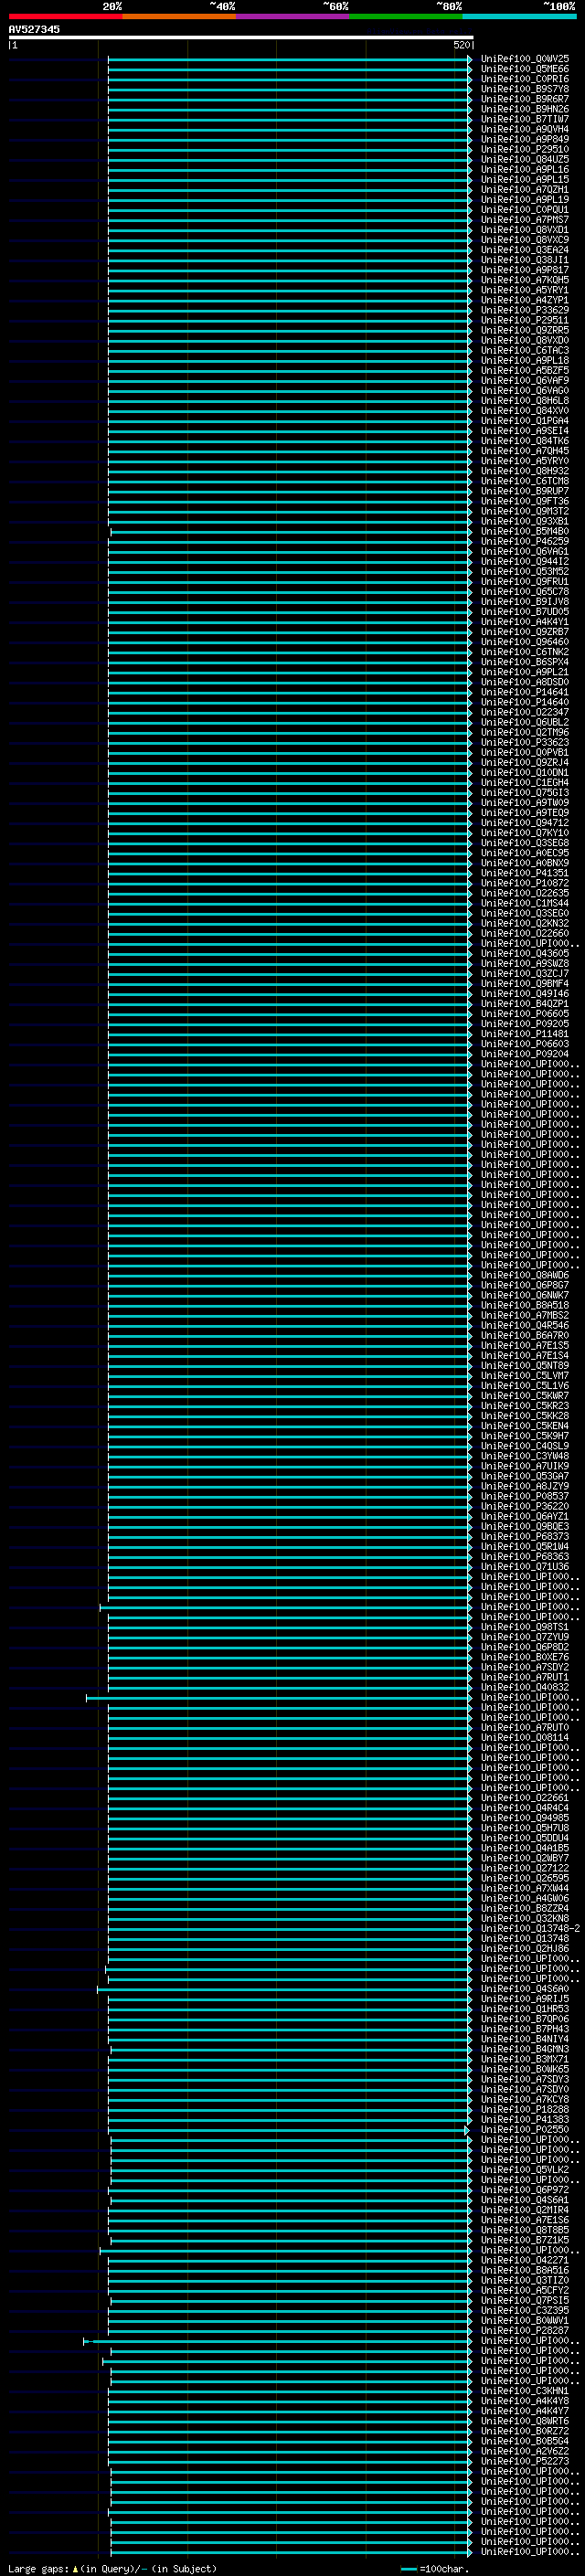
Task: Click hit label UniRef100_Q8H932
Action: [x=525, y=471]
